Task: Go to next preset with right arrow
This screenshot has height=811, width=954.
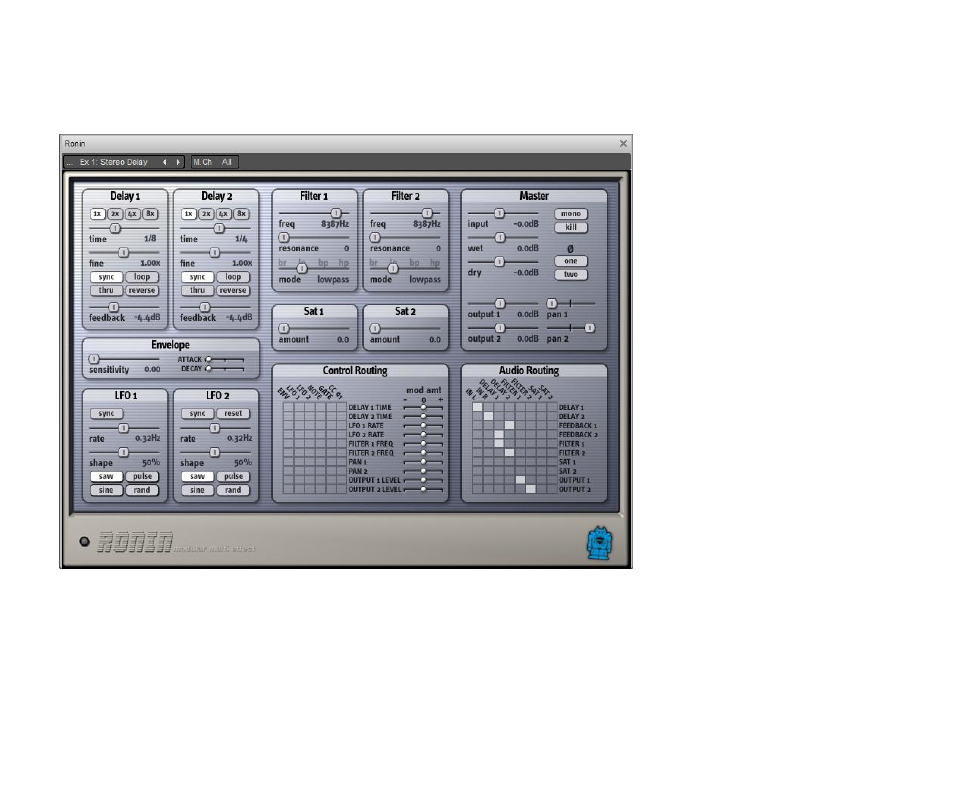Action: point(178,162)
